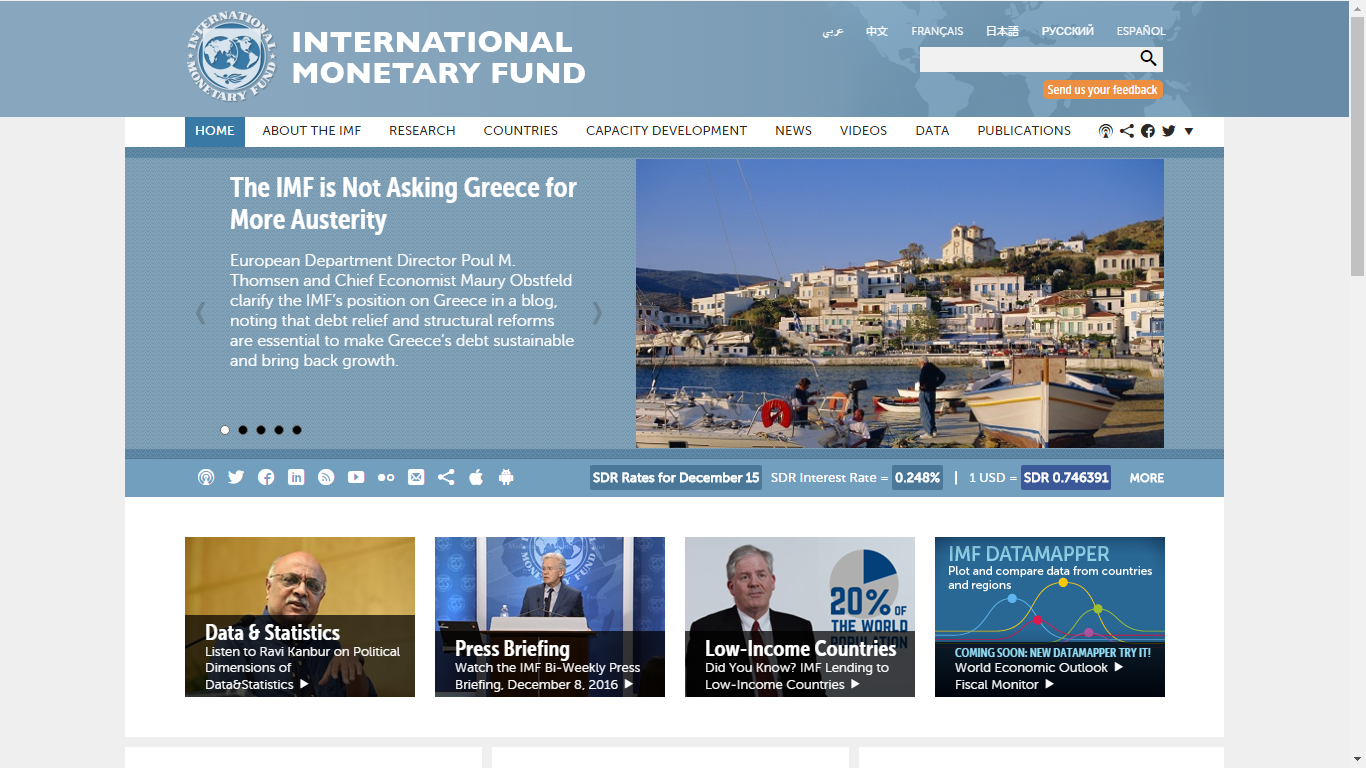
Task: Click the Send us your feedback button
Action: [x=1103, y=90]
